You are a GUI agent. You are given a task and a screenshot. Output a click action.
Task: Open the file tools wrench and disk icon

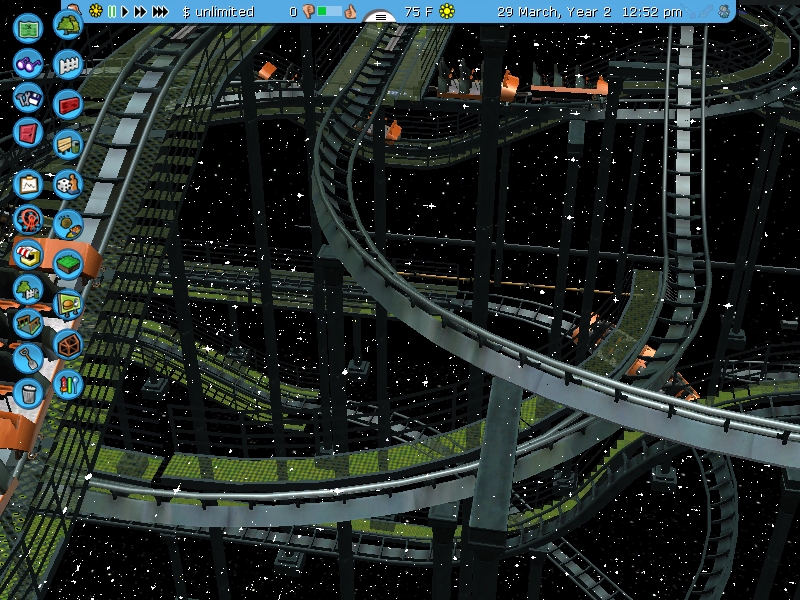pos(28,98)
